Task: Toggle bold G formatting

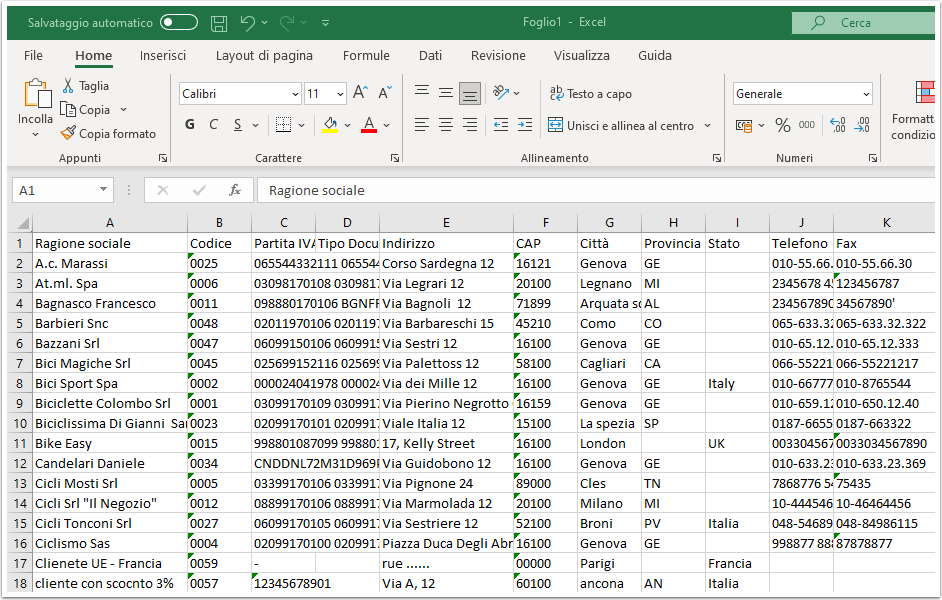Action: coord(190,124)
